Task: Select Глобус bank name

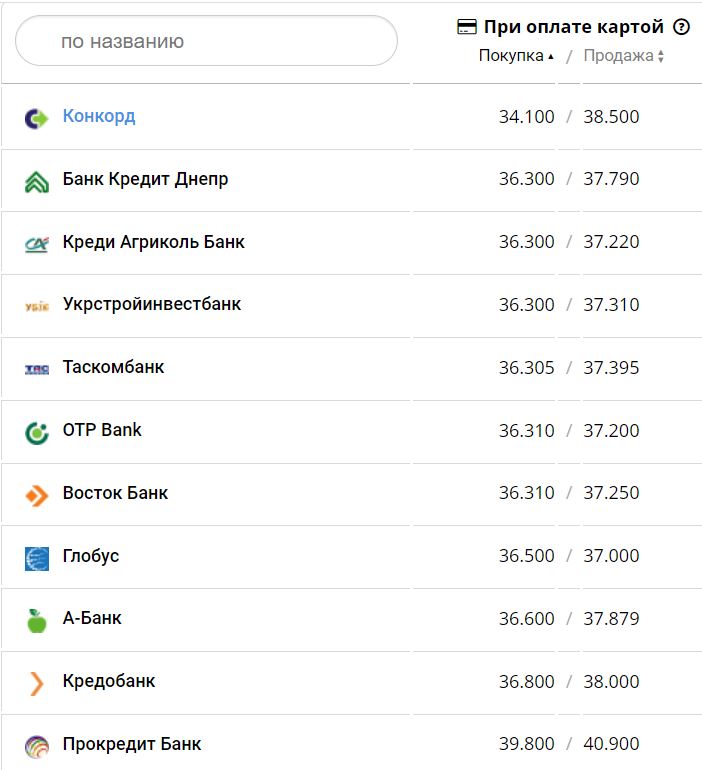Action: pyautogui.click(x=91, y=556)
